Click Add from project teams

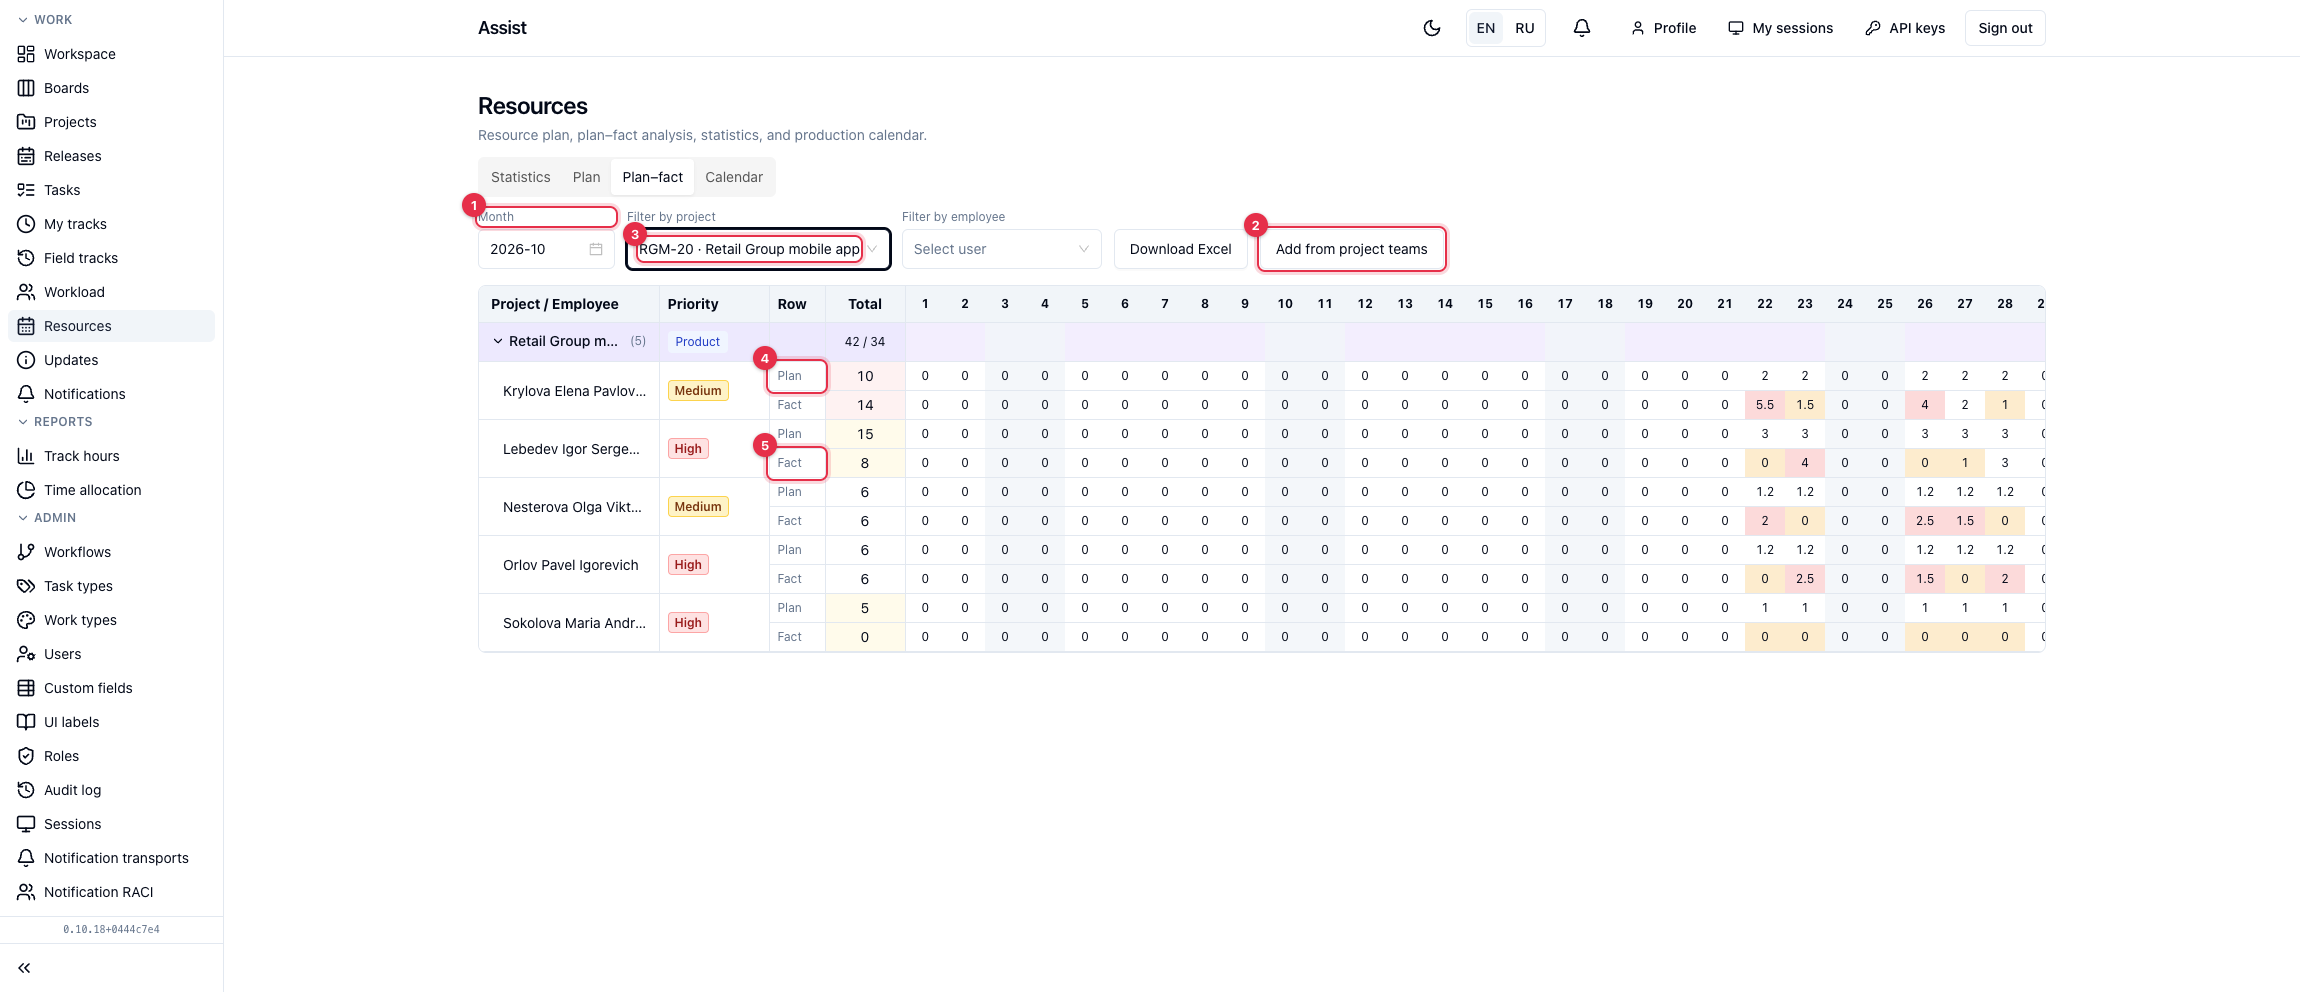point(1351,249)
